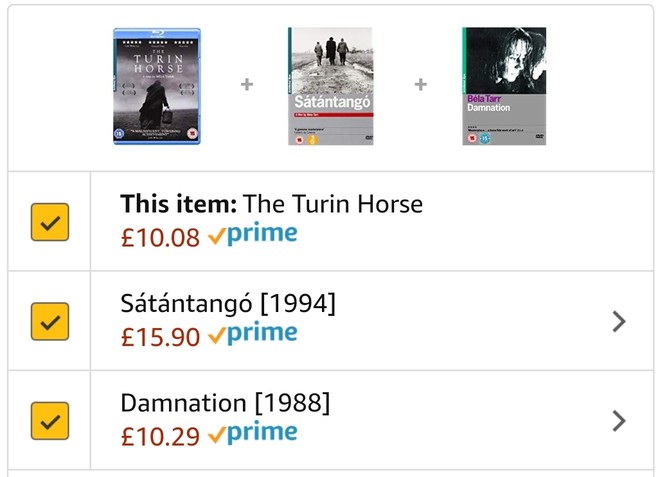Uncheck The Turin Horse item checkbox

[x=50, y=221]
